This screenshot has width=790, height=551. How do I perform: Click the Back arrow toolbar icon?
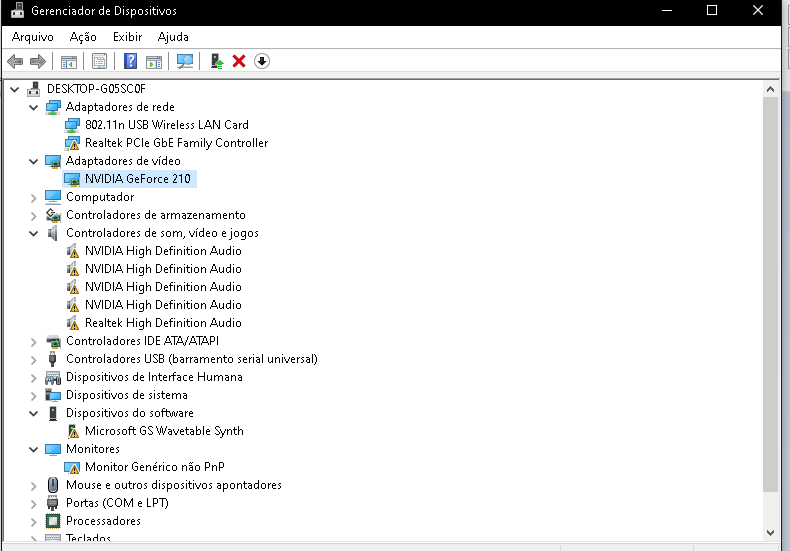(15, 61)
